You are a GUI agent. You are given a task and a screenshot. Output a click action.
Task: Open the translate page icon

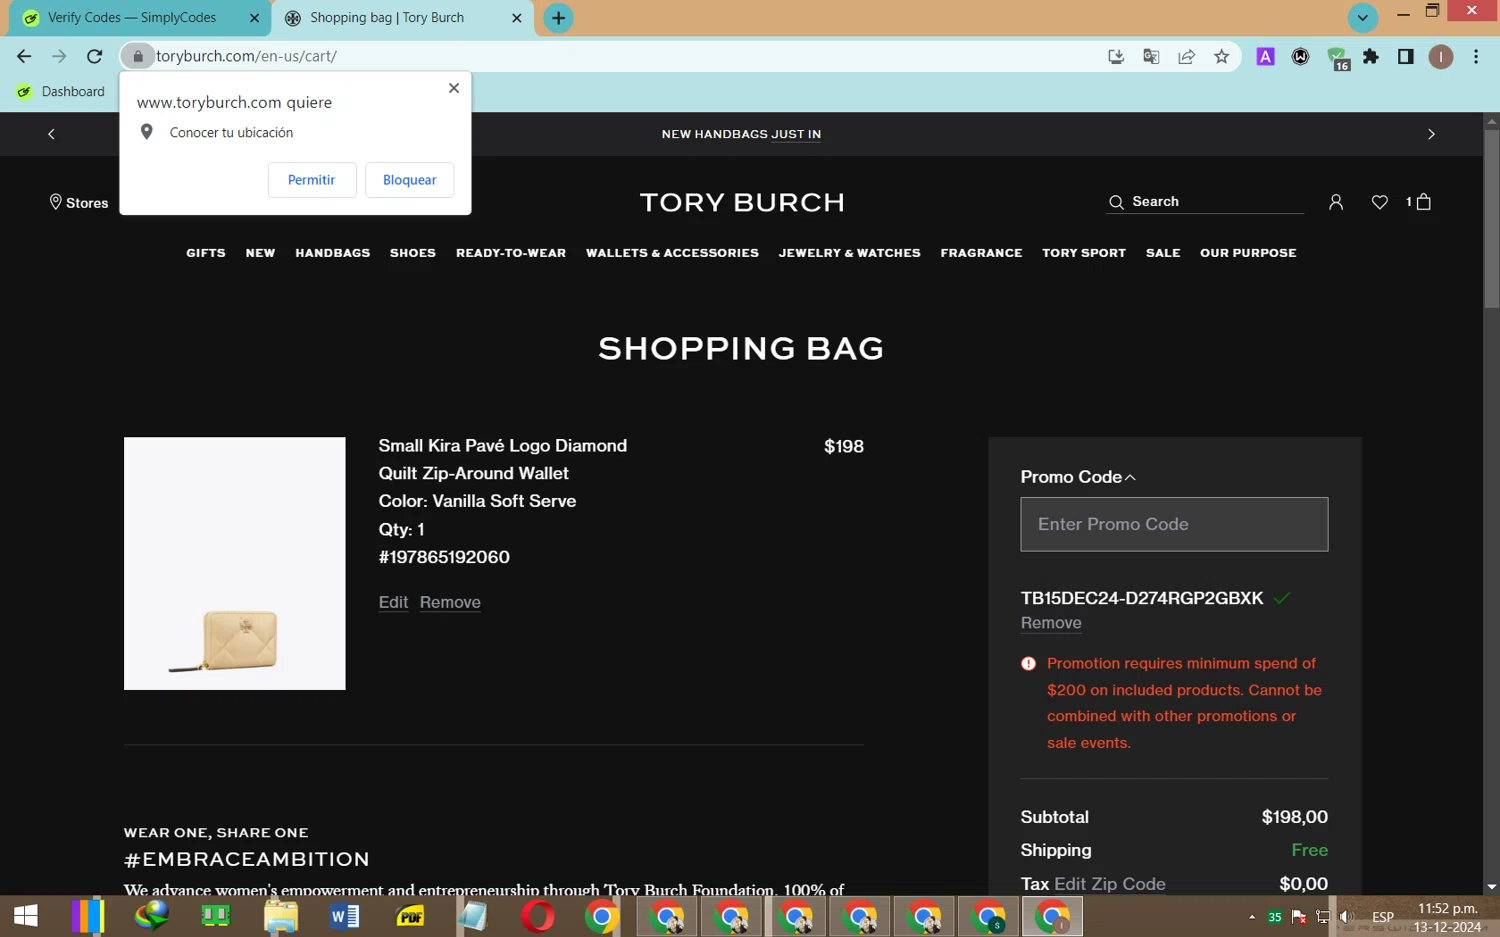coord(1151,56)
